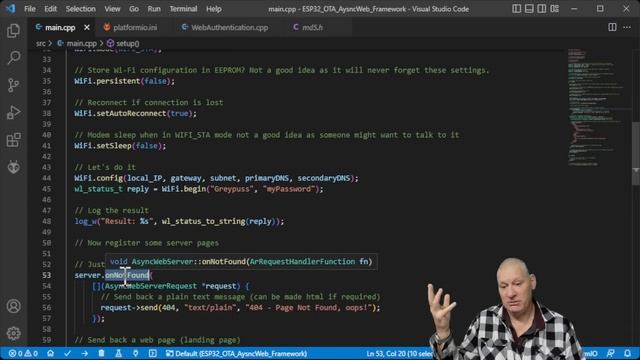
Task: Close the main.cpp tab
Action: pyautogui.click(x=87, y=27)
